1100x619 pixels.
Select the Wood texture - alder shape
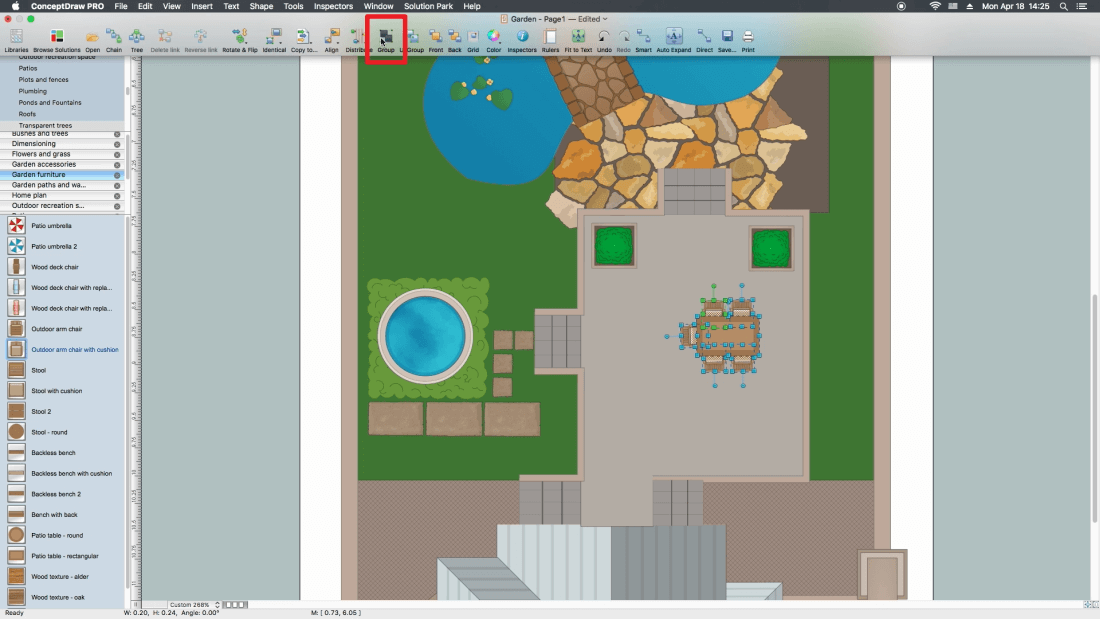(x=62, y=577)
